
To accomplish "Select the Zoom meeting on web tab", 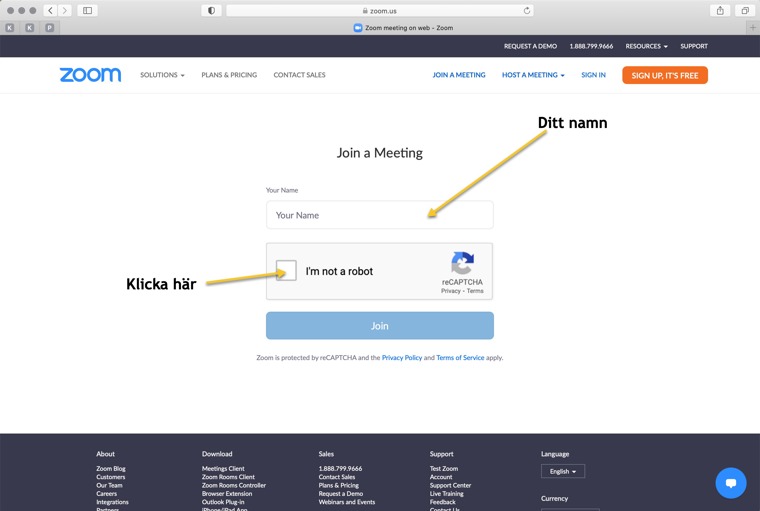I will (x=403, y=28).
